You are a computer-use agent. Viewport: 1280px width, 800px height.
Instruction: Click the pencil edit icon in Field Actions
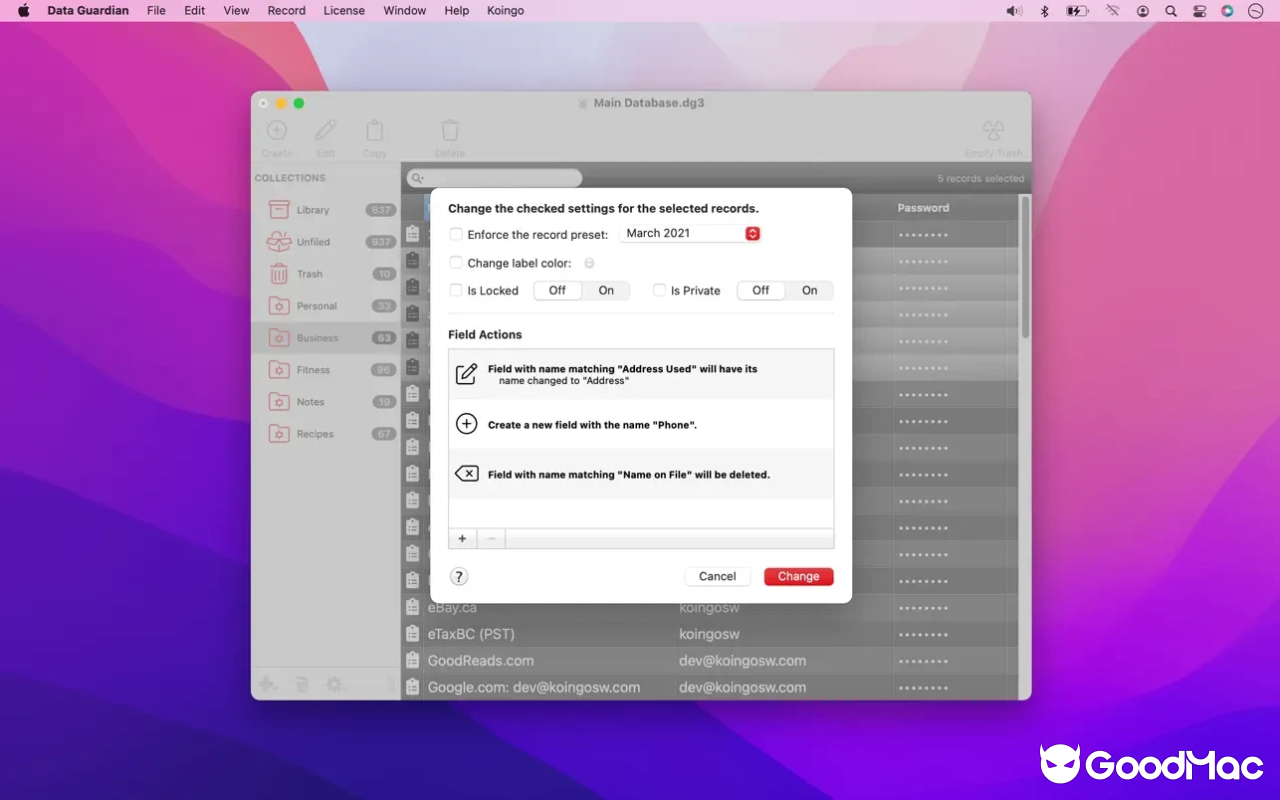click(x=466, y=374)
